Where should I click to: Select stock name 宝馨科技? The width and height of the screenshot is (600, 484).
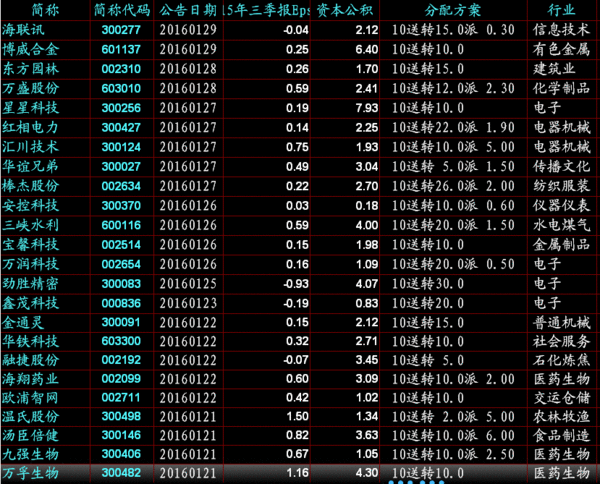point(31,244)
